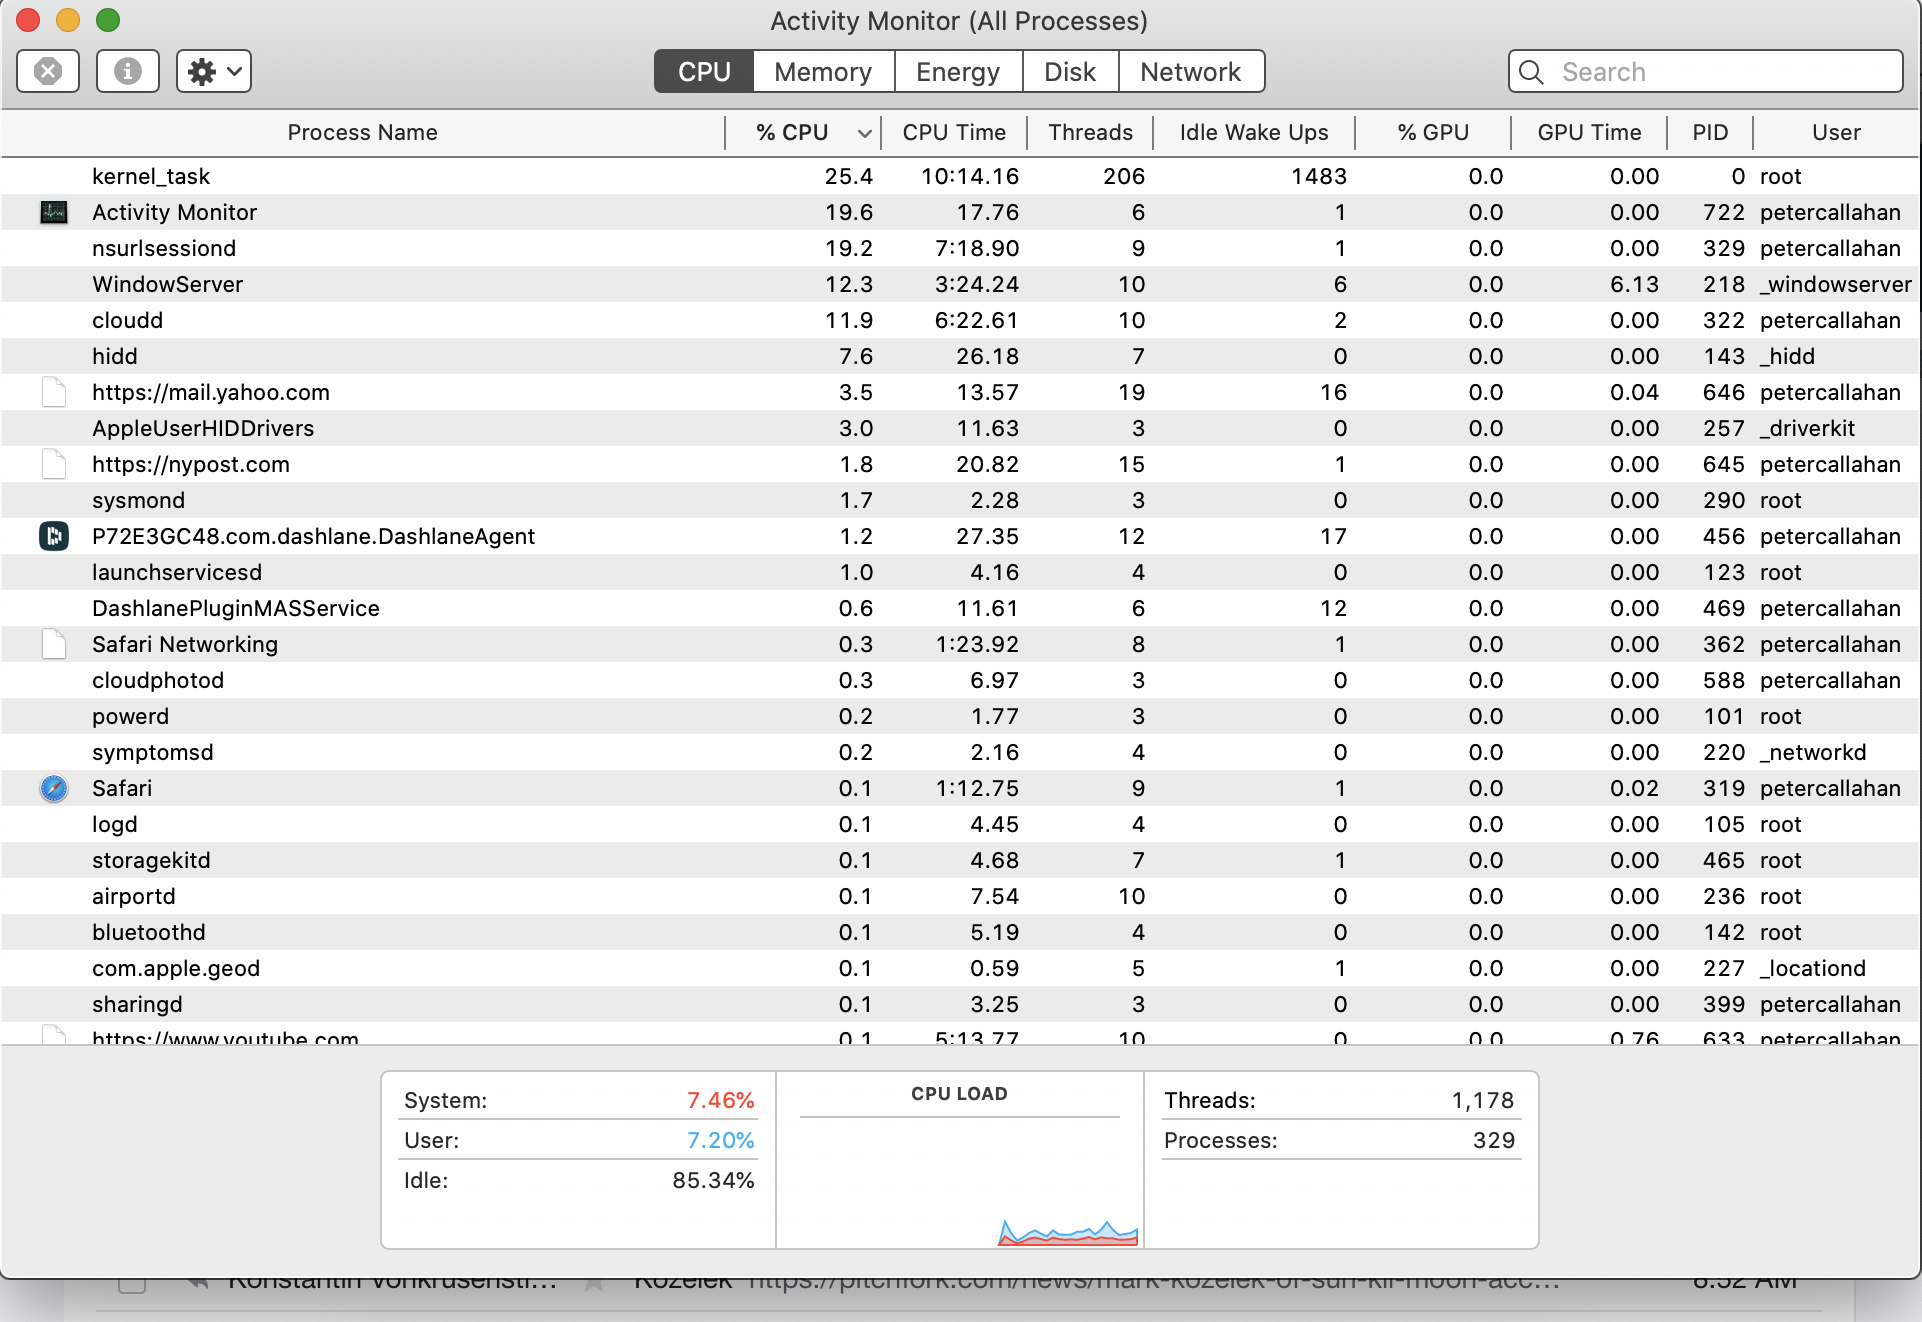This screenshot has width=1922, height=1322.
Task: Click the document icon beside https://mail.yahoo.com
Action: (x=54, y=392)
